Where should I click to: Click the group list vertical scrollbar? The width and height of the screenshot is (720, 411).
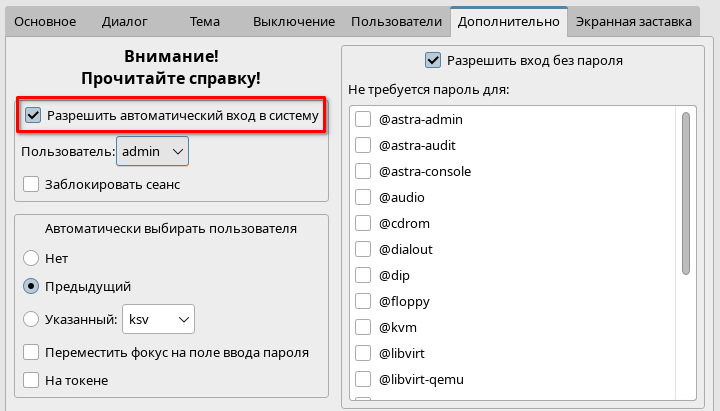(x=686, y=192)
